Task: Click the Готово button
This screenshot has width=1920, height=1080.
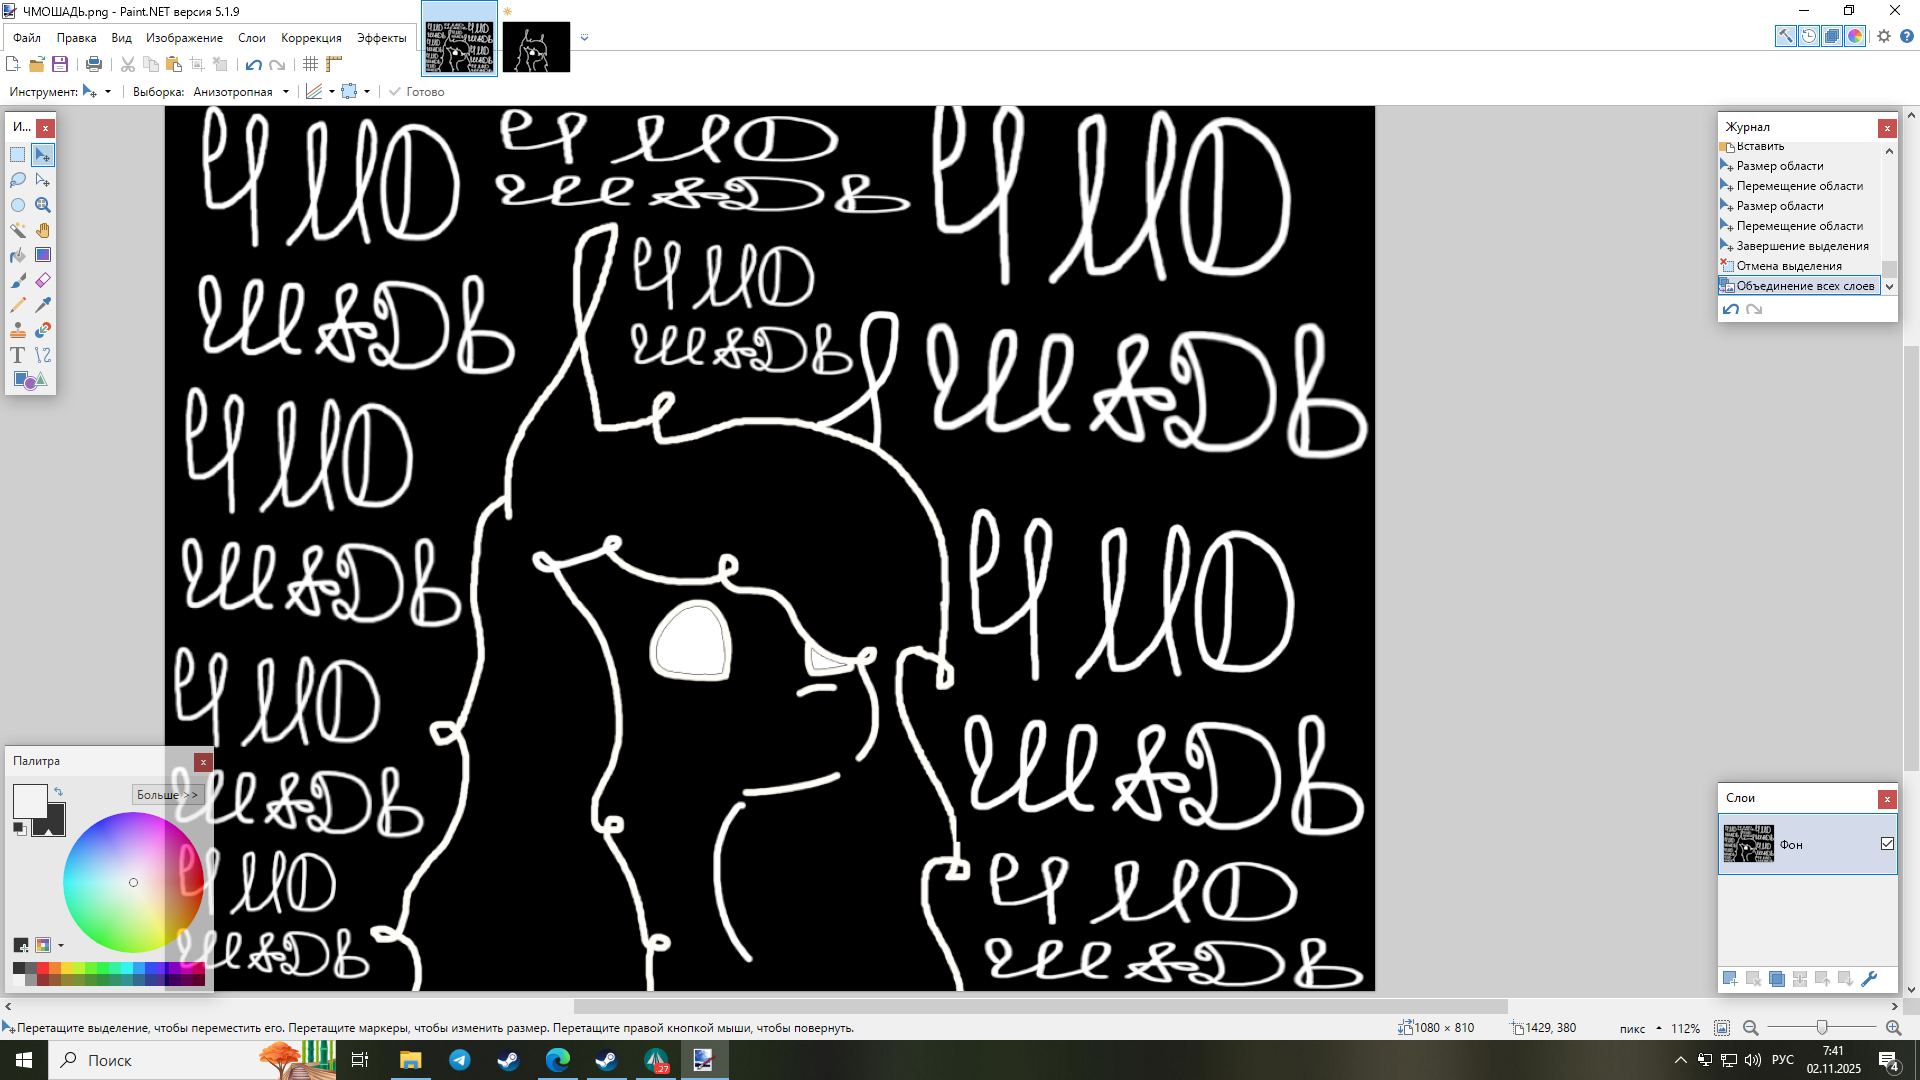Action: point(417,92)
